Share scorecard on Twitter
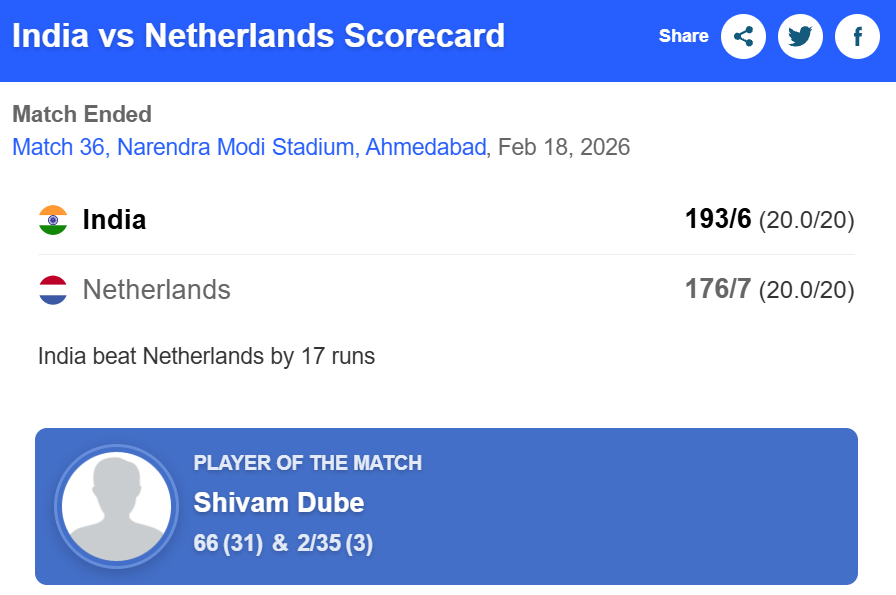The height and width of the screenshot is (595, 896). (800, 37)
